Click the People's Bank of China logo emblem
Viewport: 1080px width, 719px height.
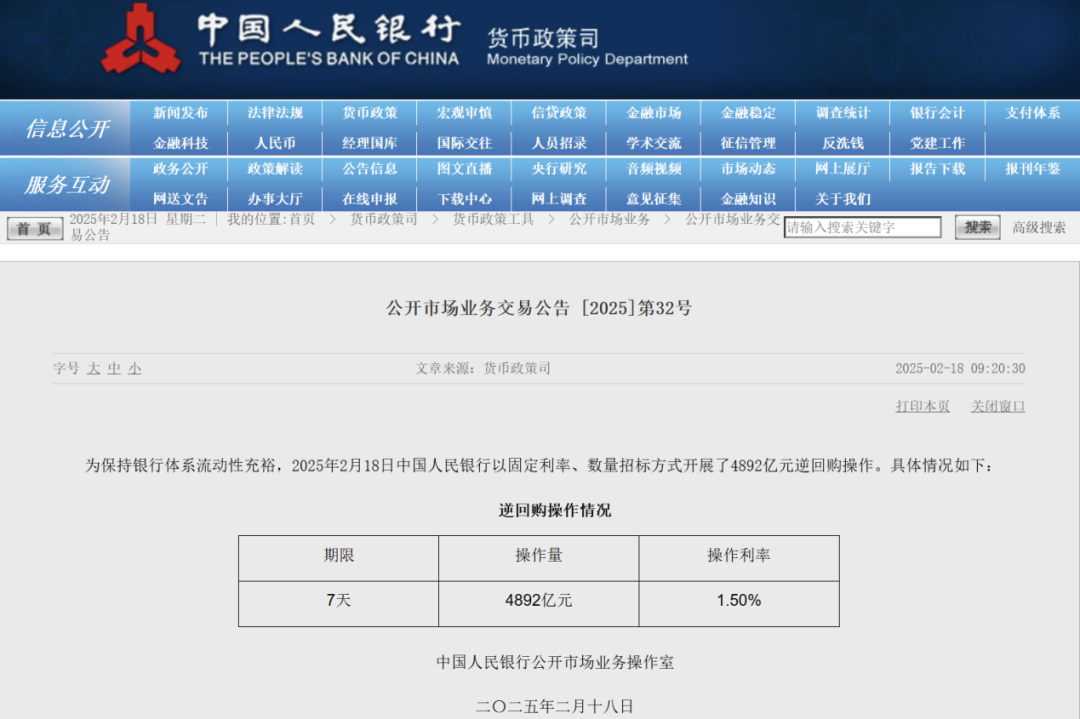click(141, 39)
